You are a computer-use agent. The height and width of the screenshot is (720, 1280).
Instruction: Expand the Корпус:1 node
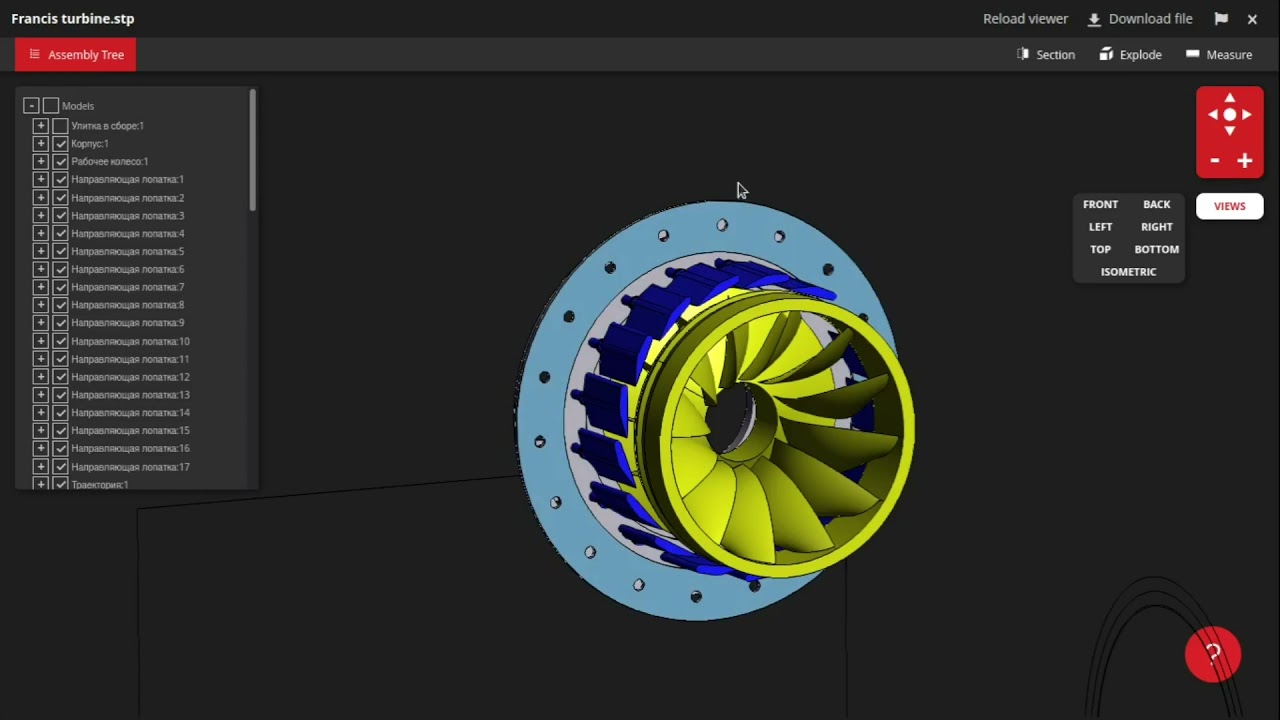40,144
